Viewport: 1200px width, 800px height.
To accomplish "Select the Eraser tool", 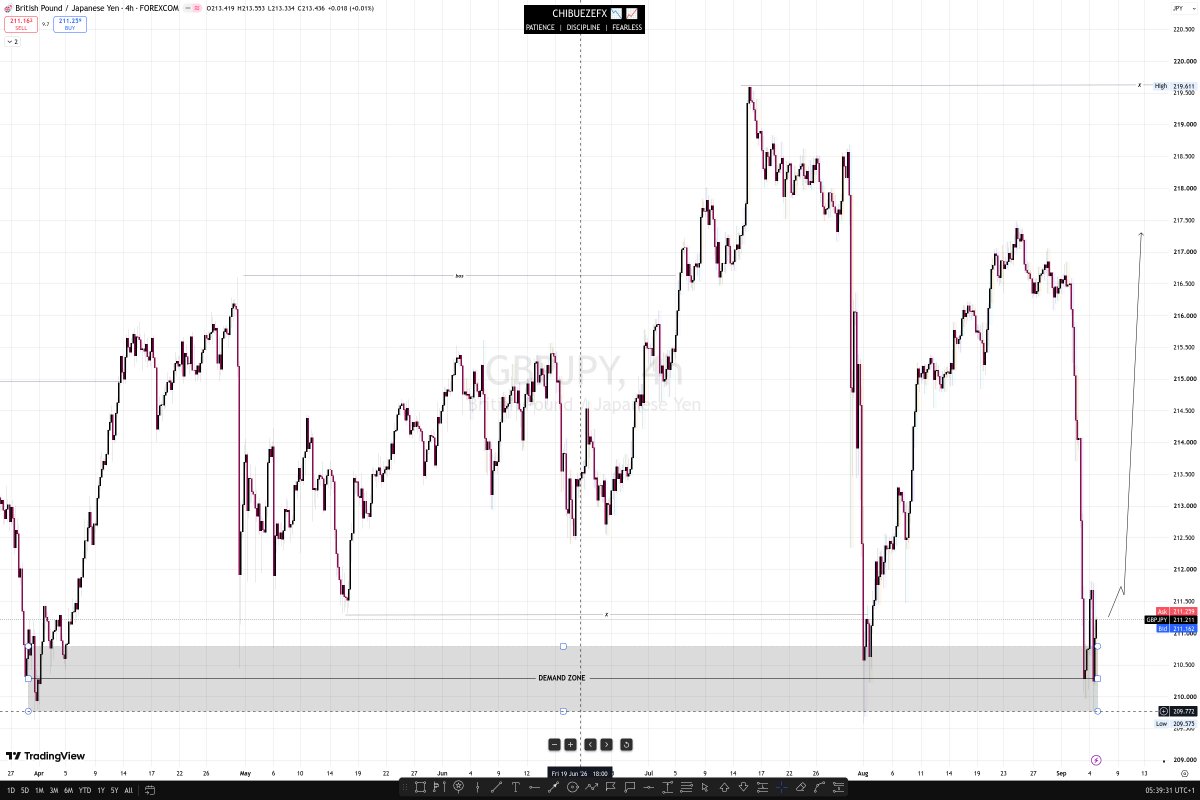I will [800, 787].
